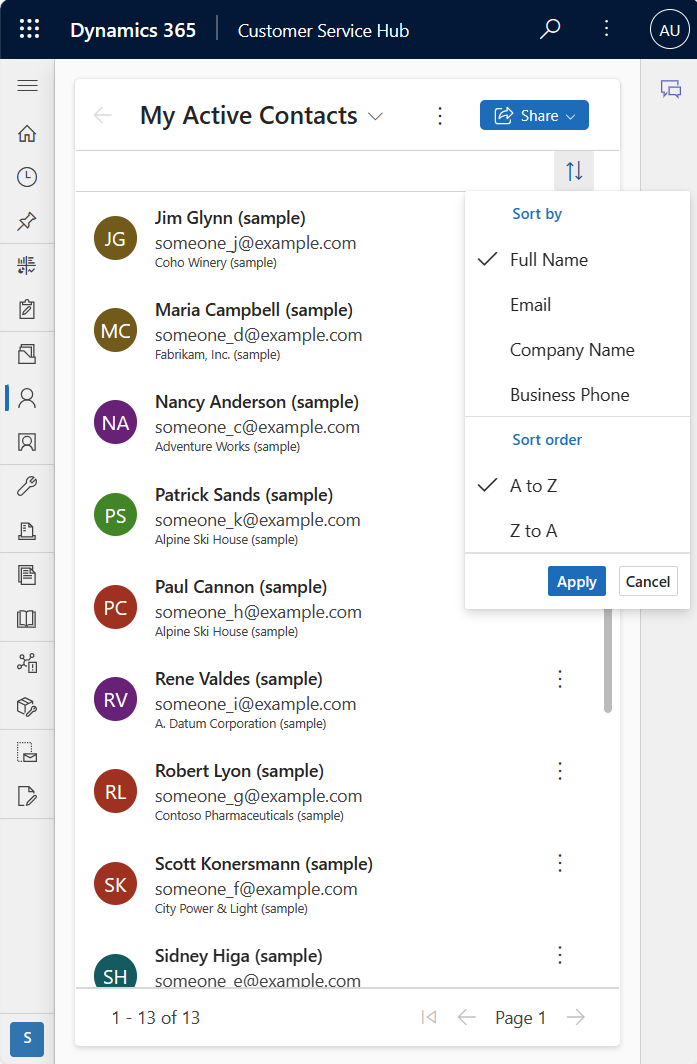Open row options for Scott Konersmann
Screen dimensions: 697x1064
pos(560,863)
